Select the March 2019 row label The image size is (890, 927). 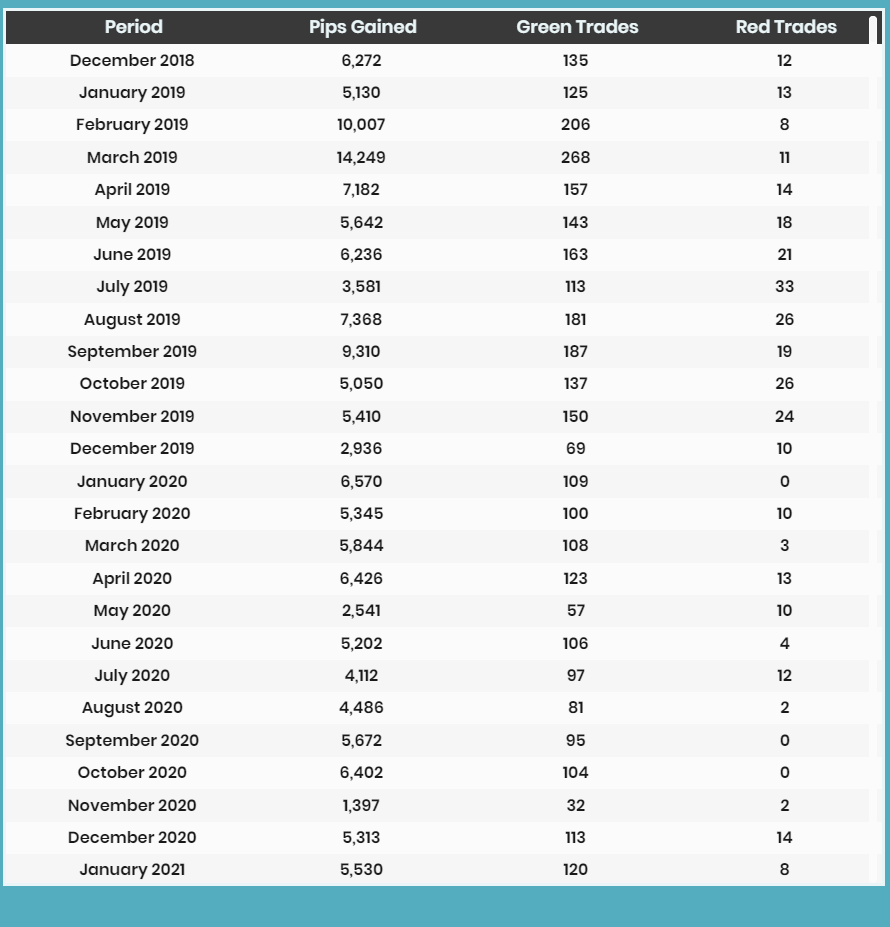(132, 157)
